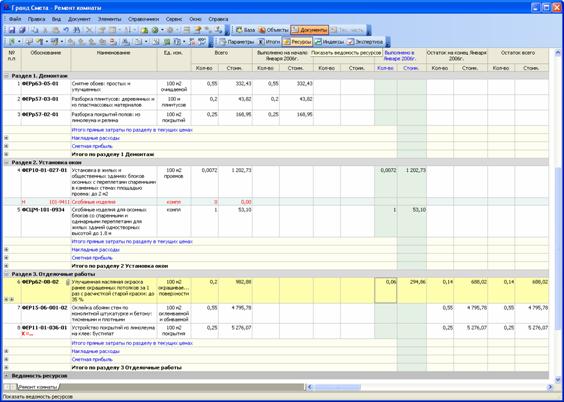Viewport: 564px width, 402px height.
Task: Expand Итого по разделу 3 row
Action: coord(6,367)
